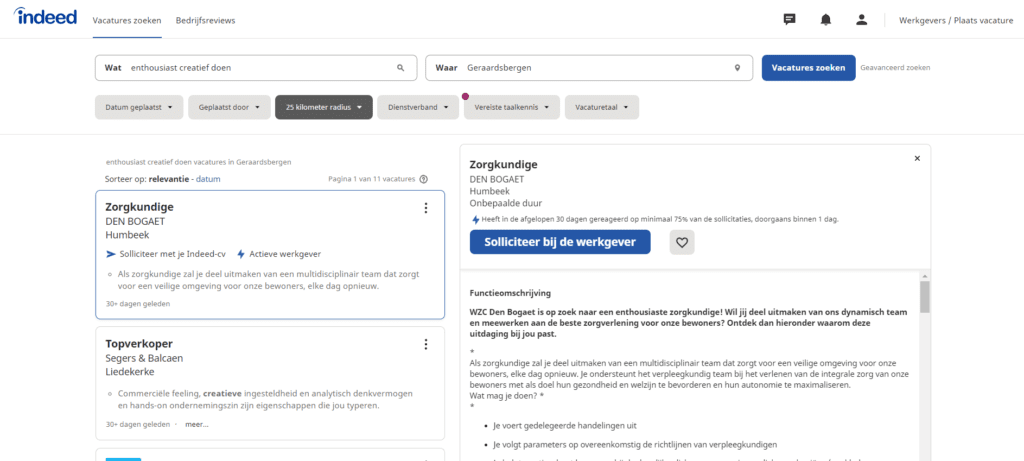The image size is (1024, 461).
Task: Click the magnifier icon in Wat field
Action: [400, 68]
